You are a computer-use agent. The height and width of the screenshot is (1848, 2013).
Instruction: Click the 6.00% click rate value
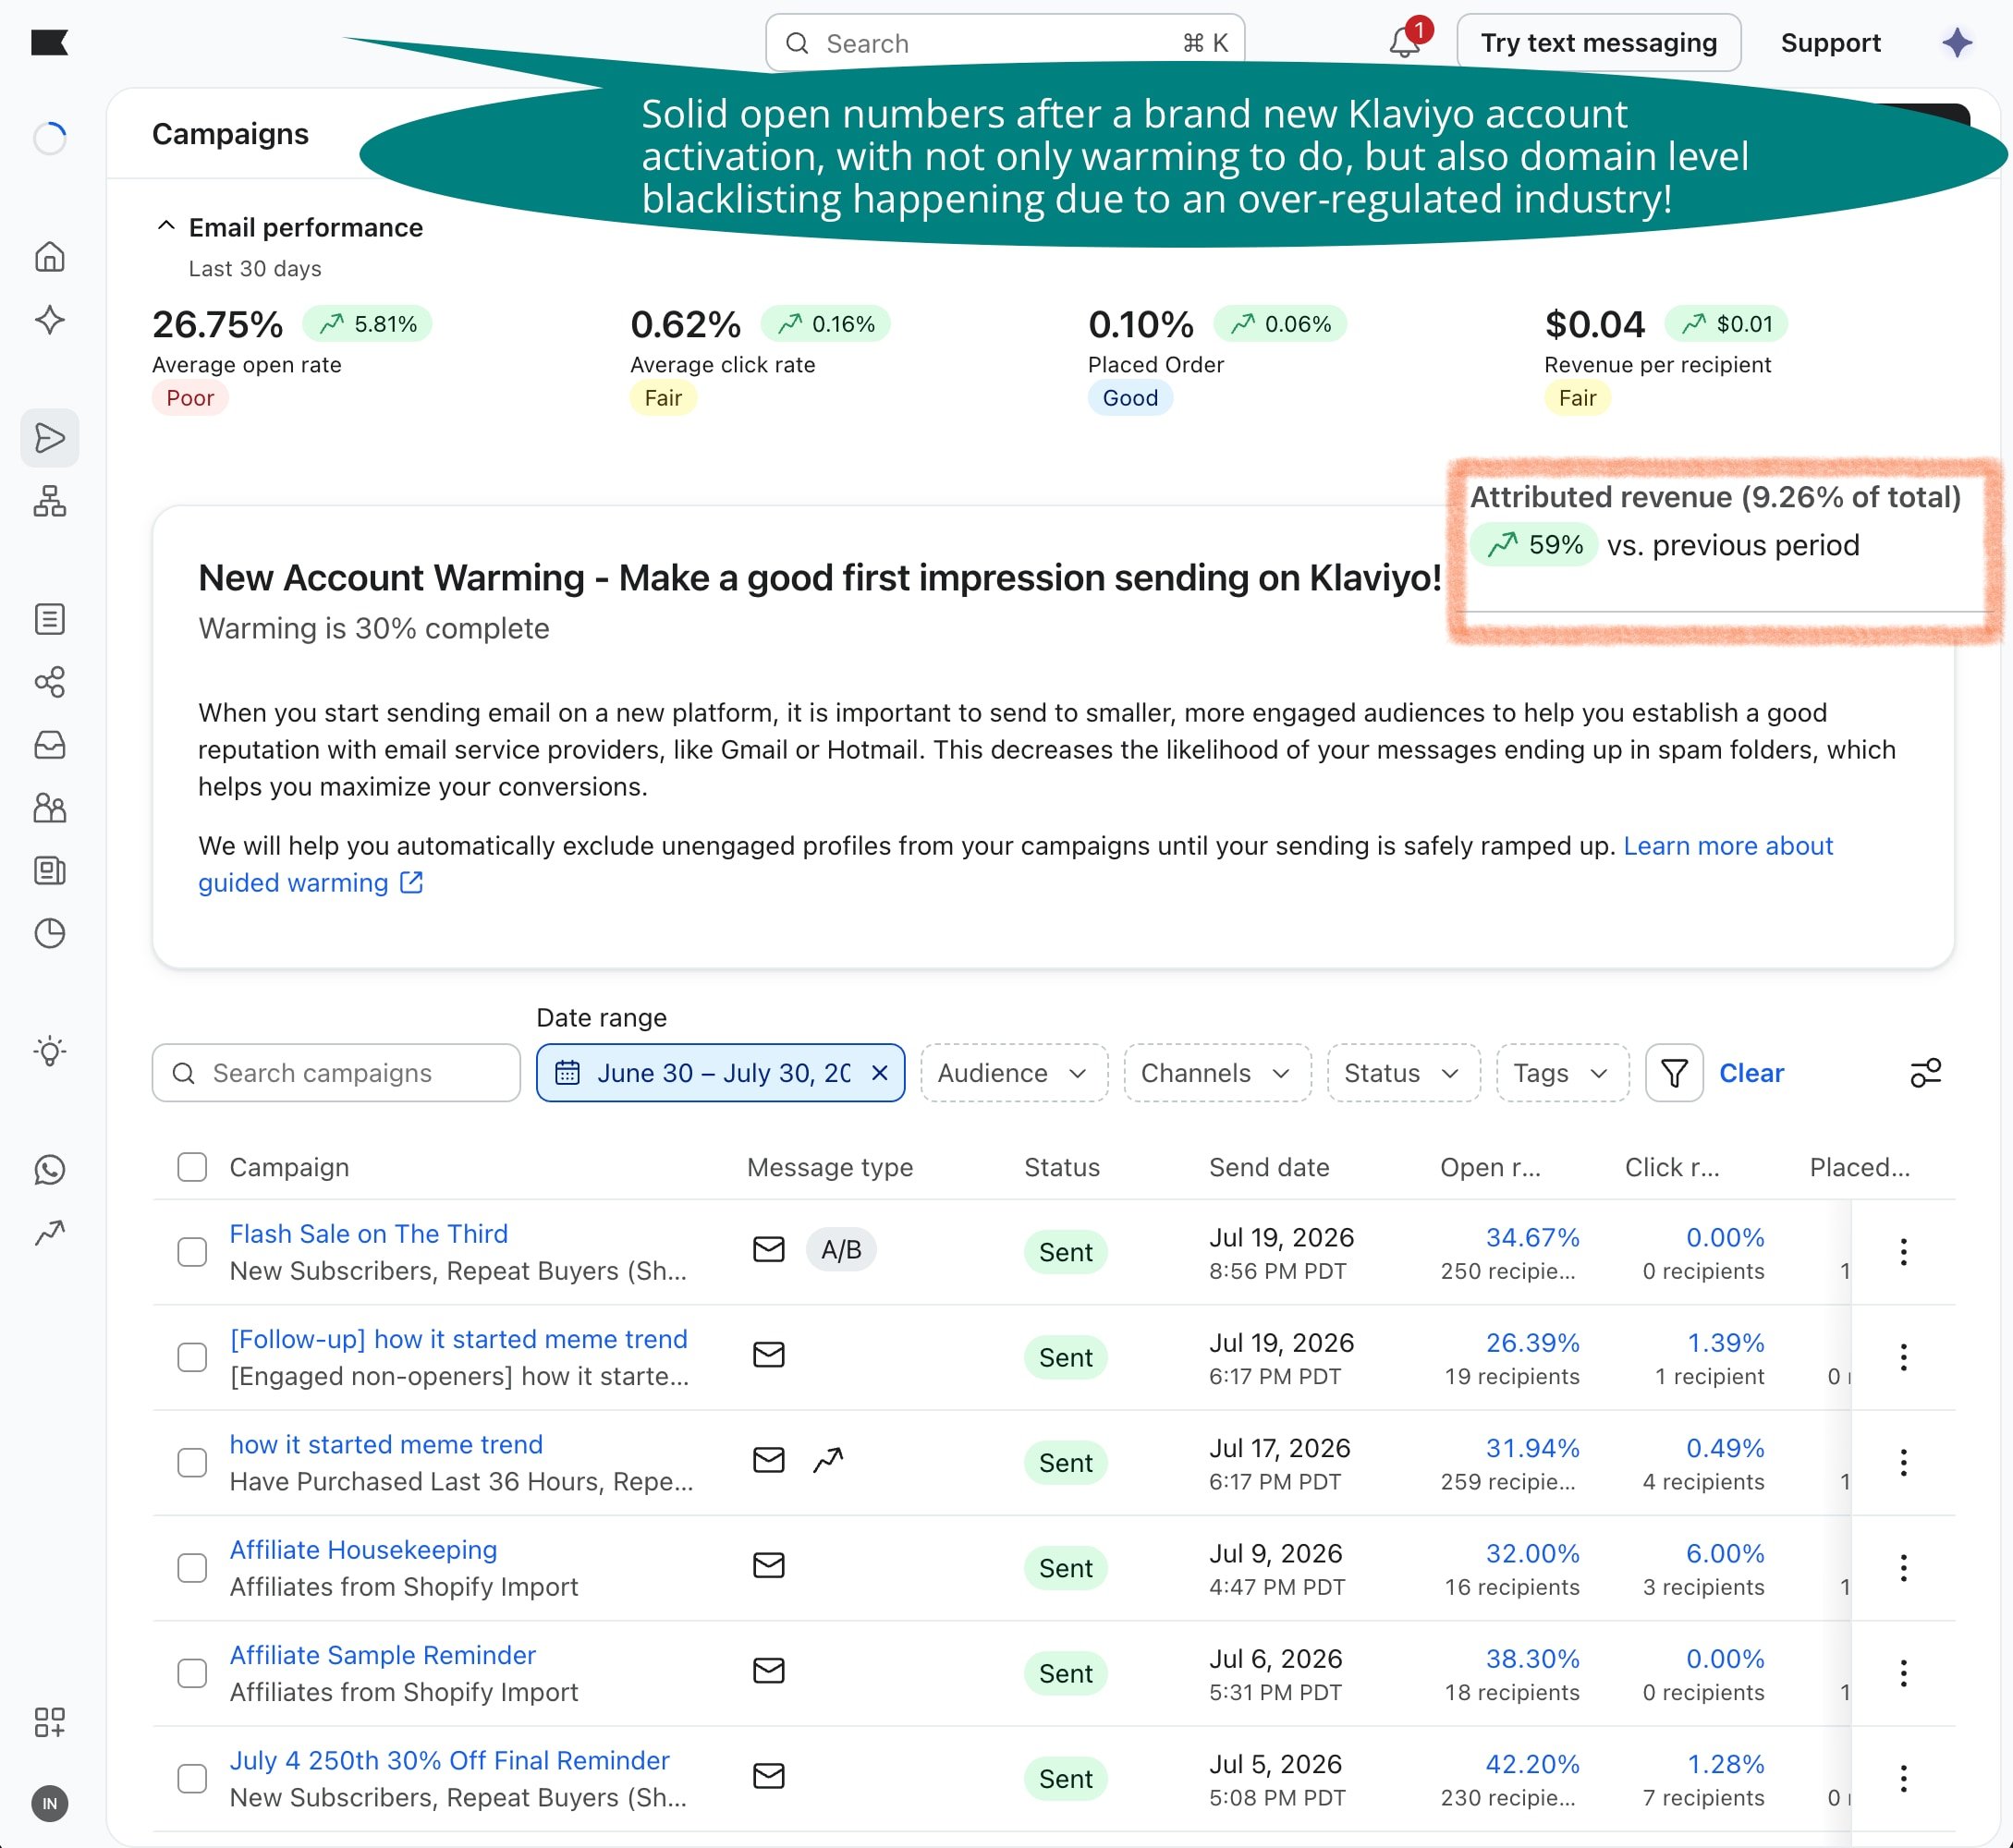(1725, 1553)
